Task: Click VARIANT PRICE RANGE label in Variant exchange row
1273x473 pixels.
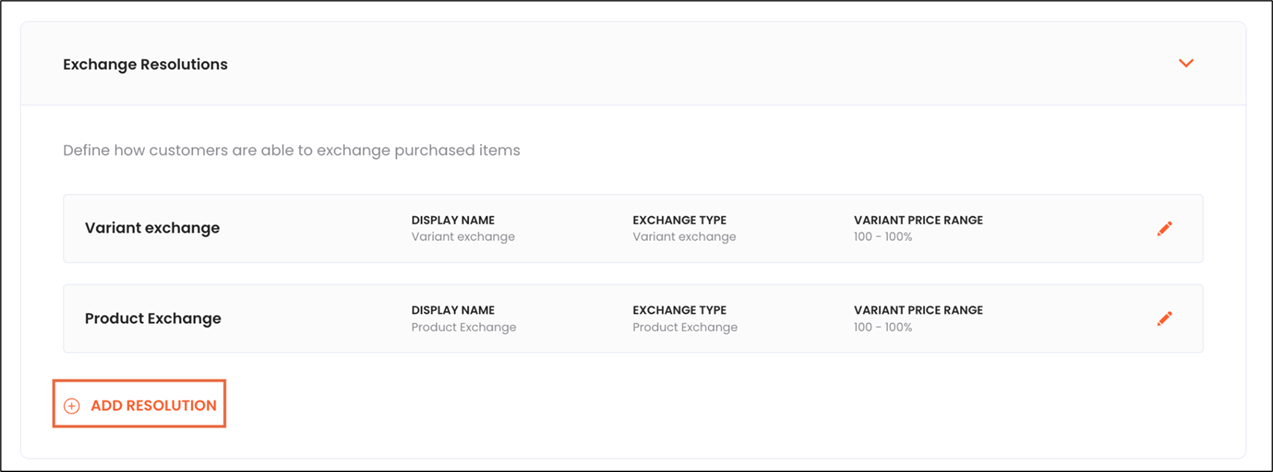Action: [917, 220]
